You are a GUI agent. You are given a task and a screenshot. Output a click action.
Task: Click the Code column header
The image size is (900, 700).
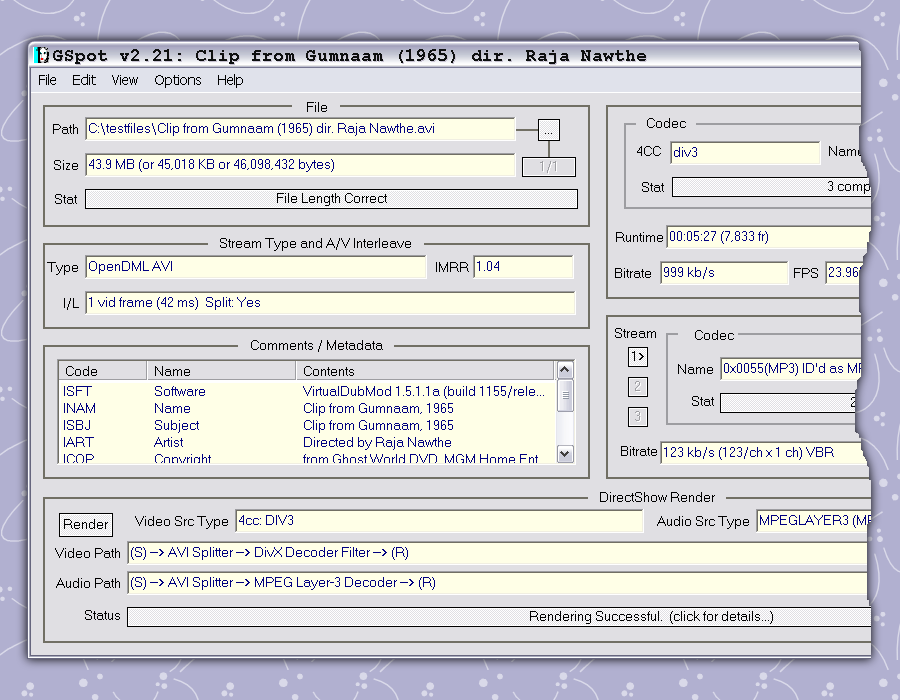(x=103, y=371)
